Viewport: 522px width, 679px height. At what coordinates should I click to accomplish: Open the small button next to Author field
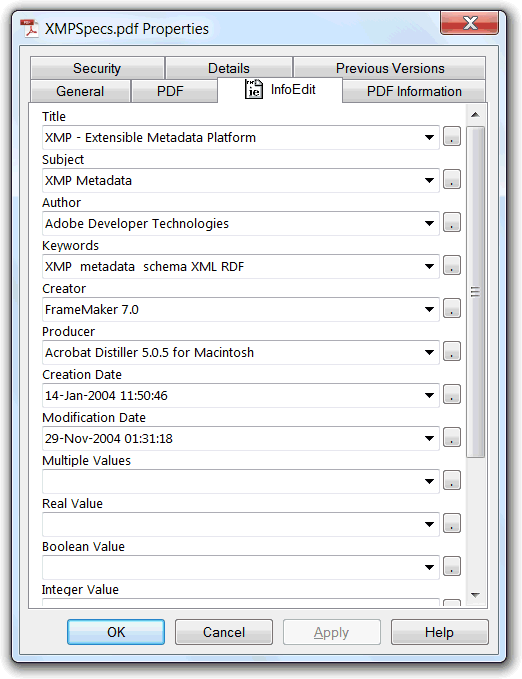coord(451,223)
